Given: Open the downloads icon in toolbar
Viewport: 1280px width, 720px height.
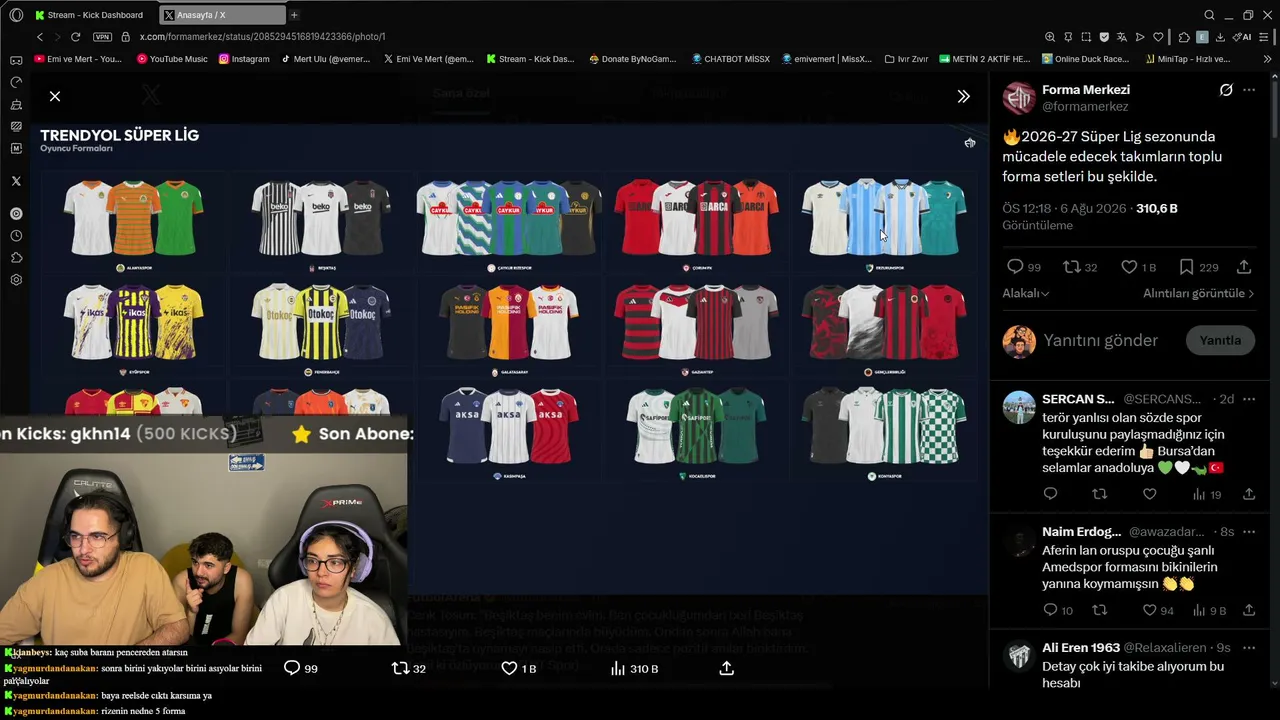Looking at the screenshot, I should point(1221,37).
